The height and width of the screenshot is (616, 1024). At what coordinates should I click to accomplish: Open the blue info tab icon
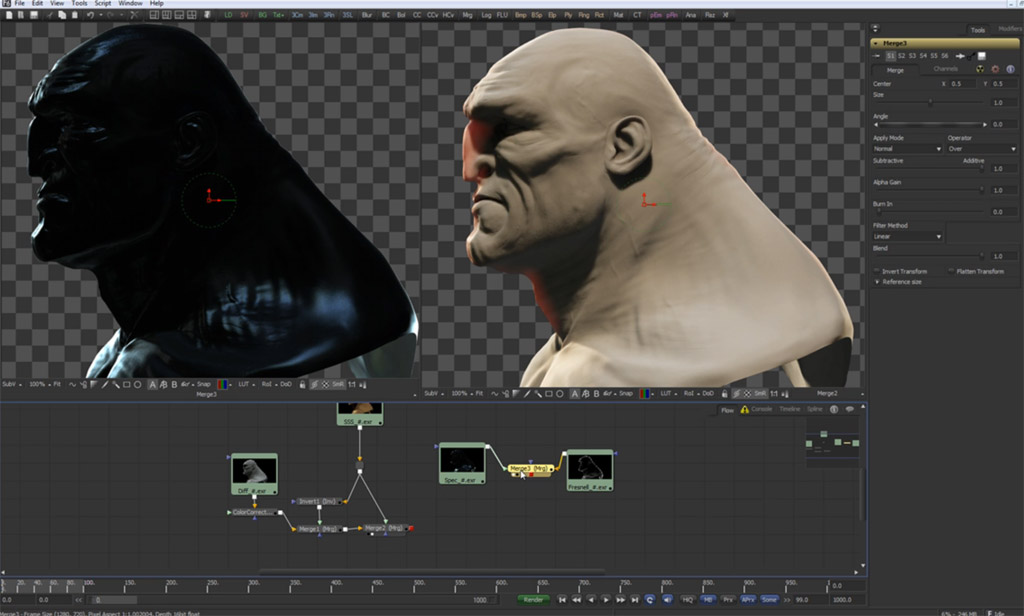(1010, 69)
